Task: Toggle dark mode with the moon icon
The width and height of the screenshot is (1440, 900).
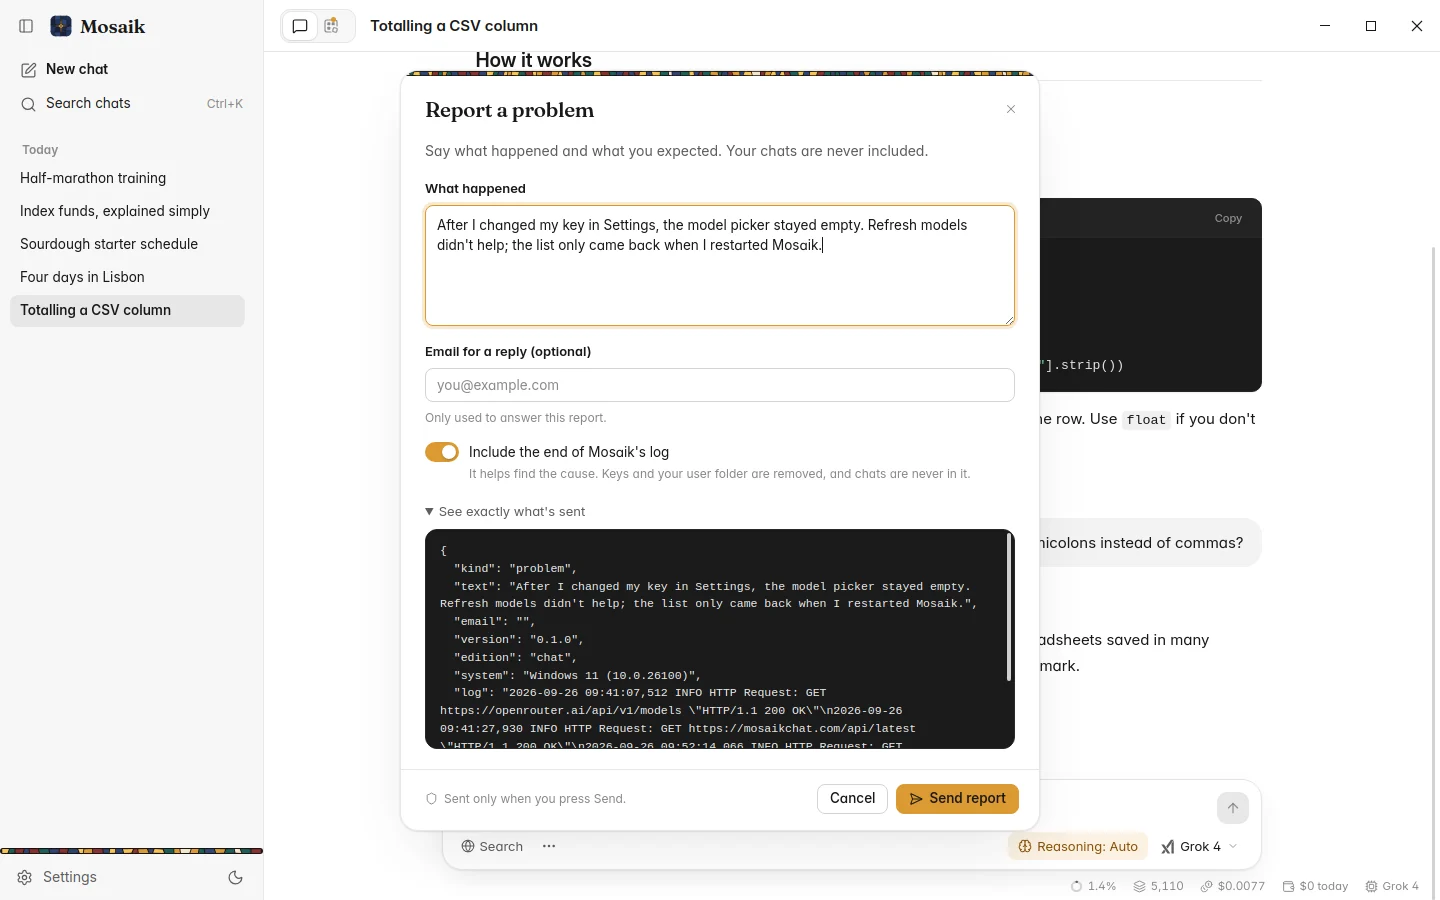Action: click(x=236, y=877)
